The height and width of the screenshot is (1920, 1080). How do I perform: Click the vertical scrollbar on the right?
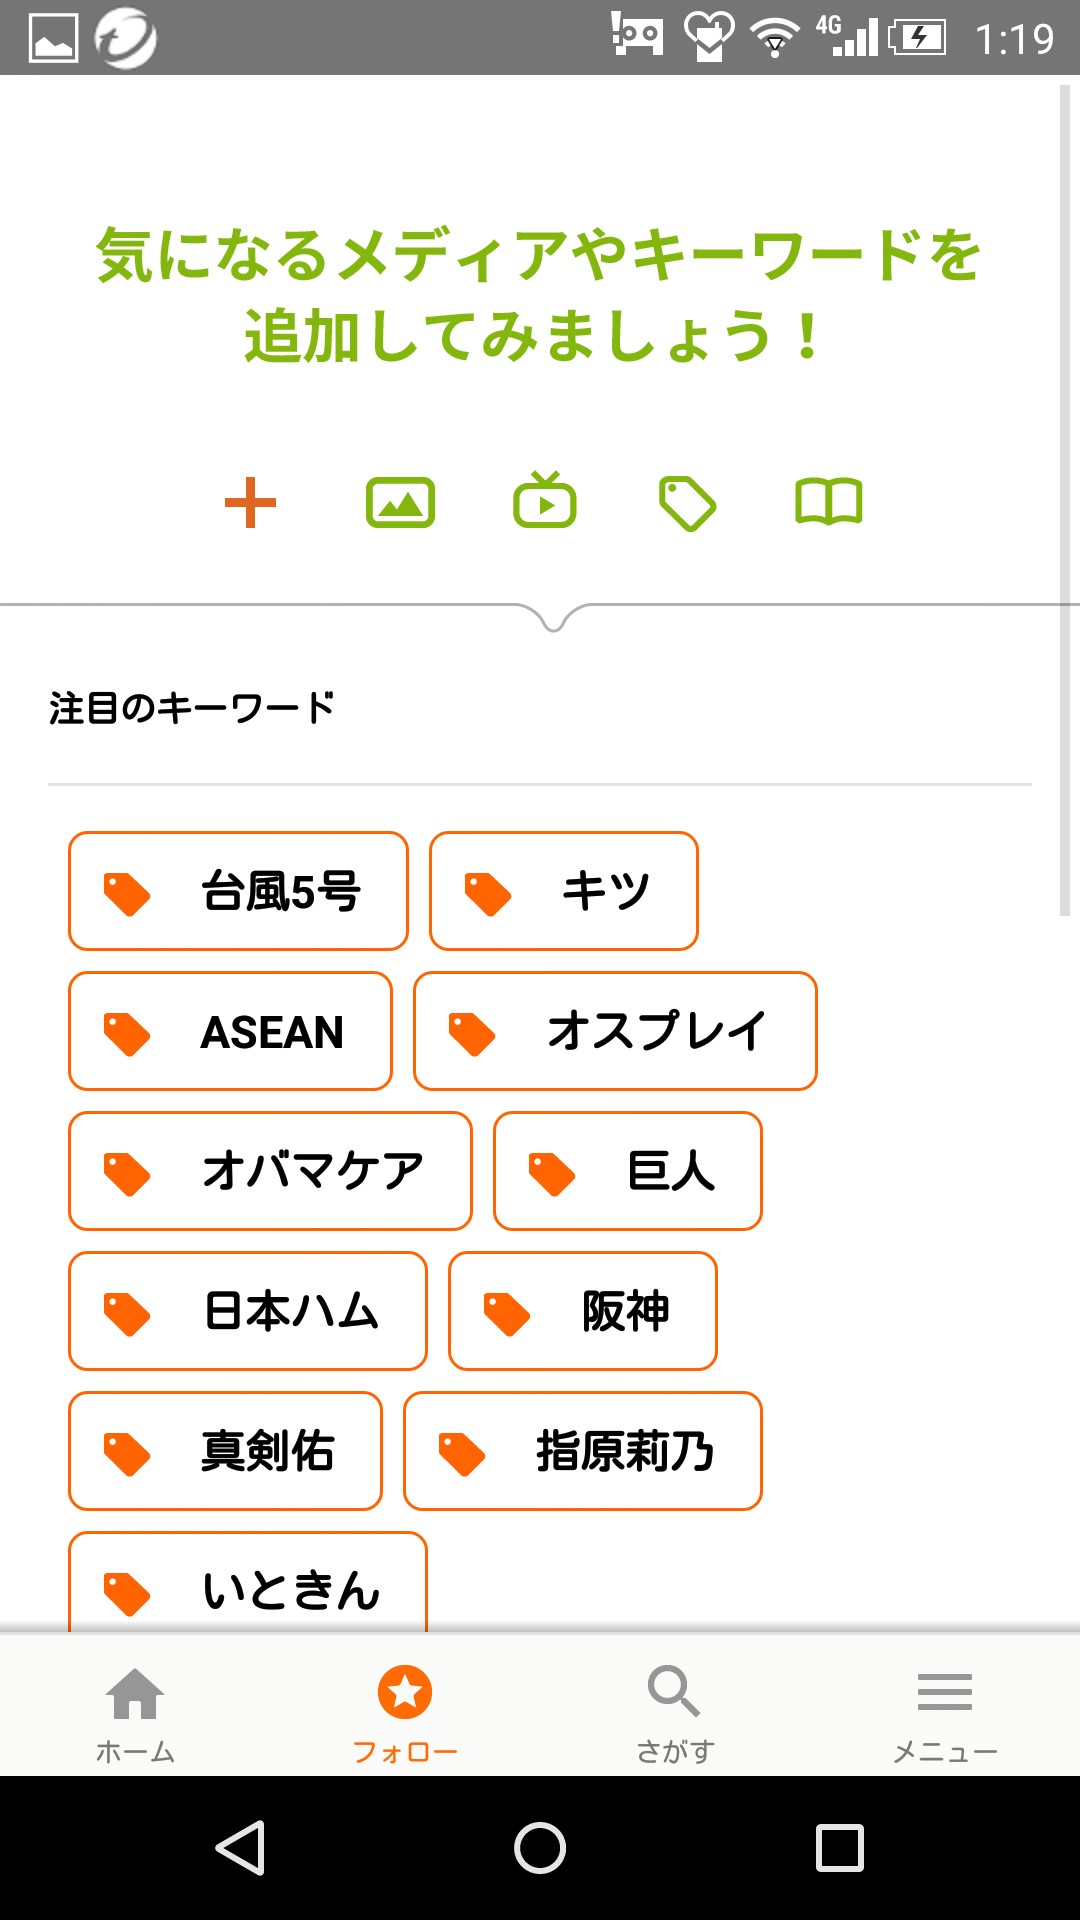coord(1065,500)
